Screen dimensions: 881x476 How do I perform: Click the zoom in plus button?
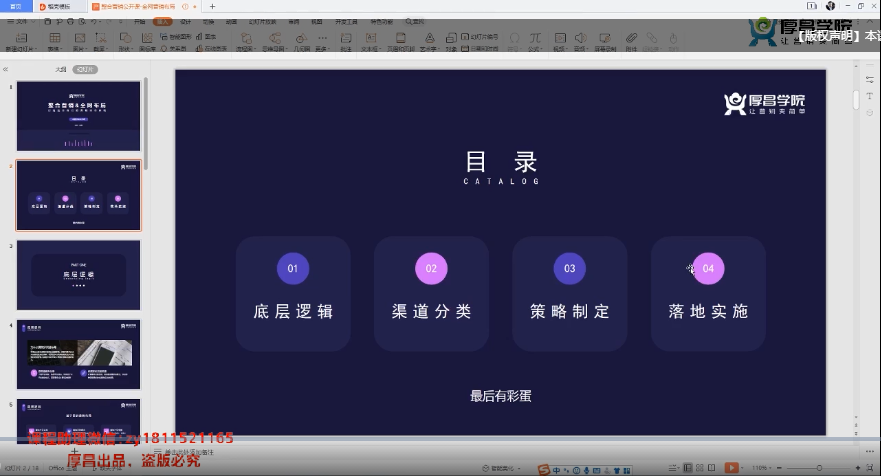point(857,468)
